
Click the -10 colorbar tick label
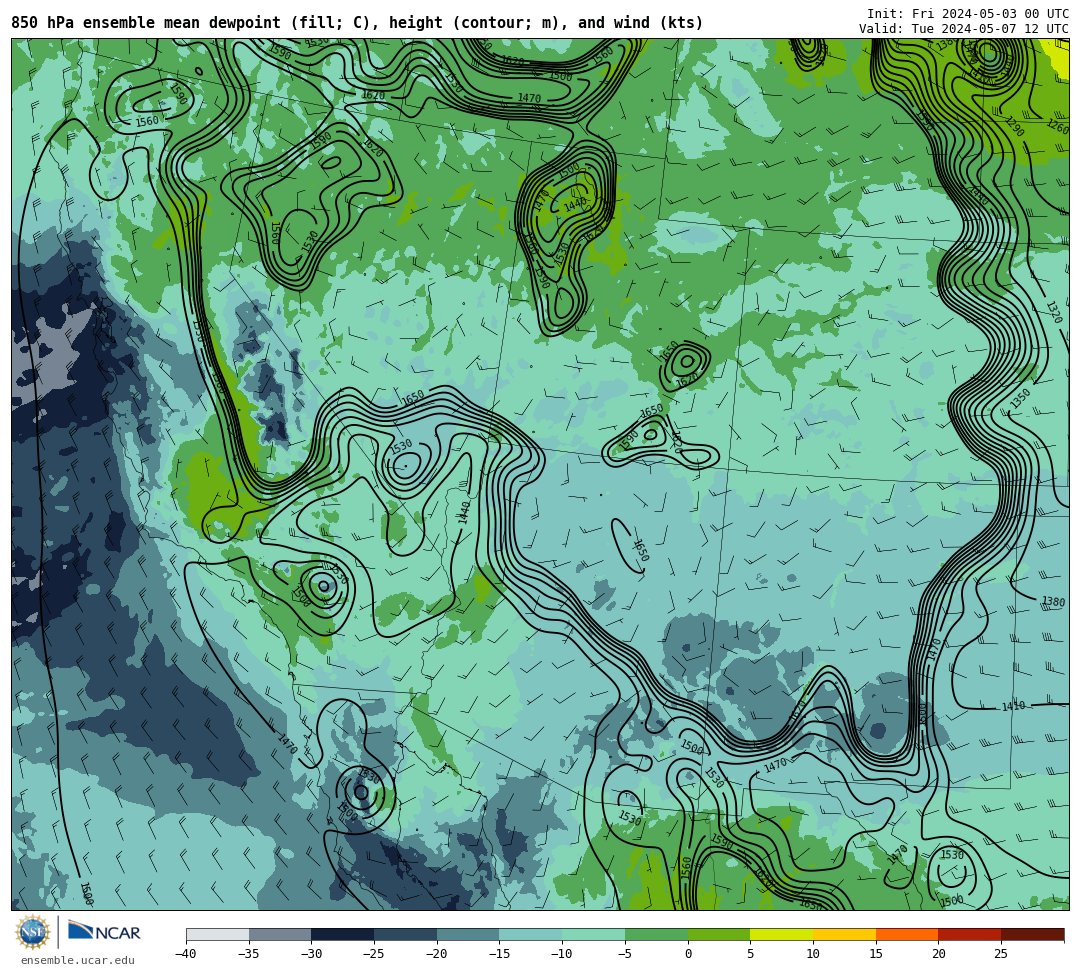click(561, 954)
